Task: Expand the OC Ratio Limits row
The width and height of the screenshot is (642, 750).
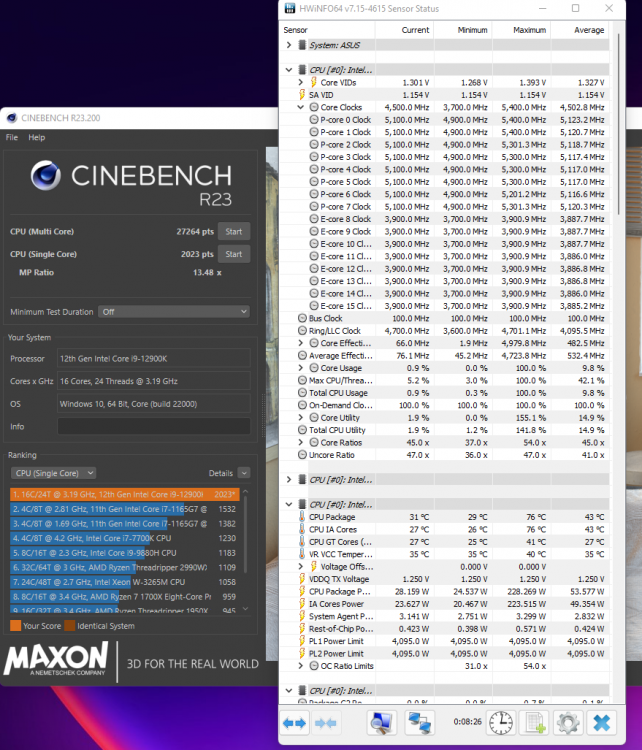Action: tap(300, 666)
